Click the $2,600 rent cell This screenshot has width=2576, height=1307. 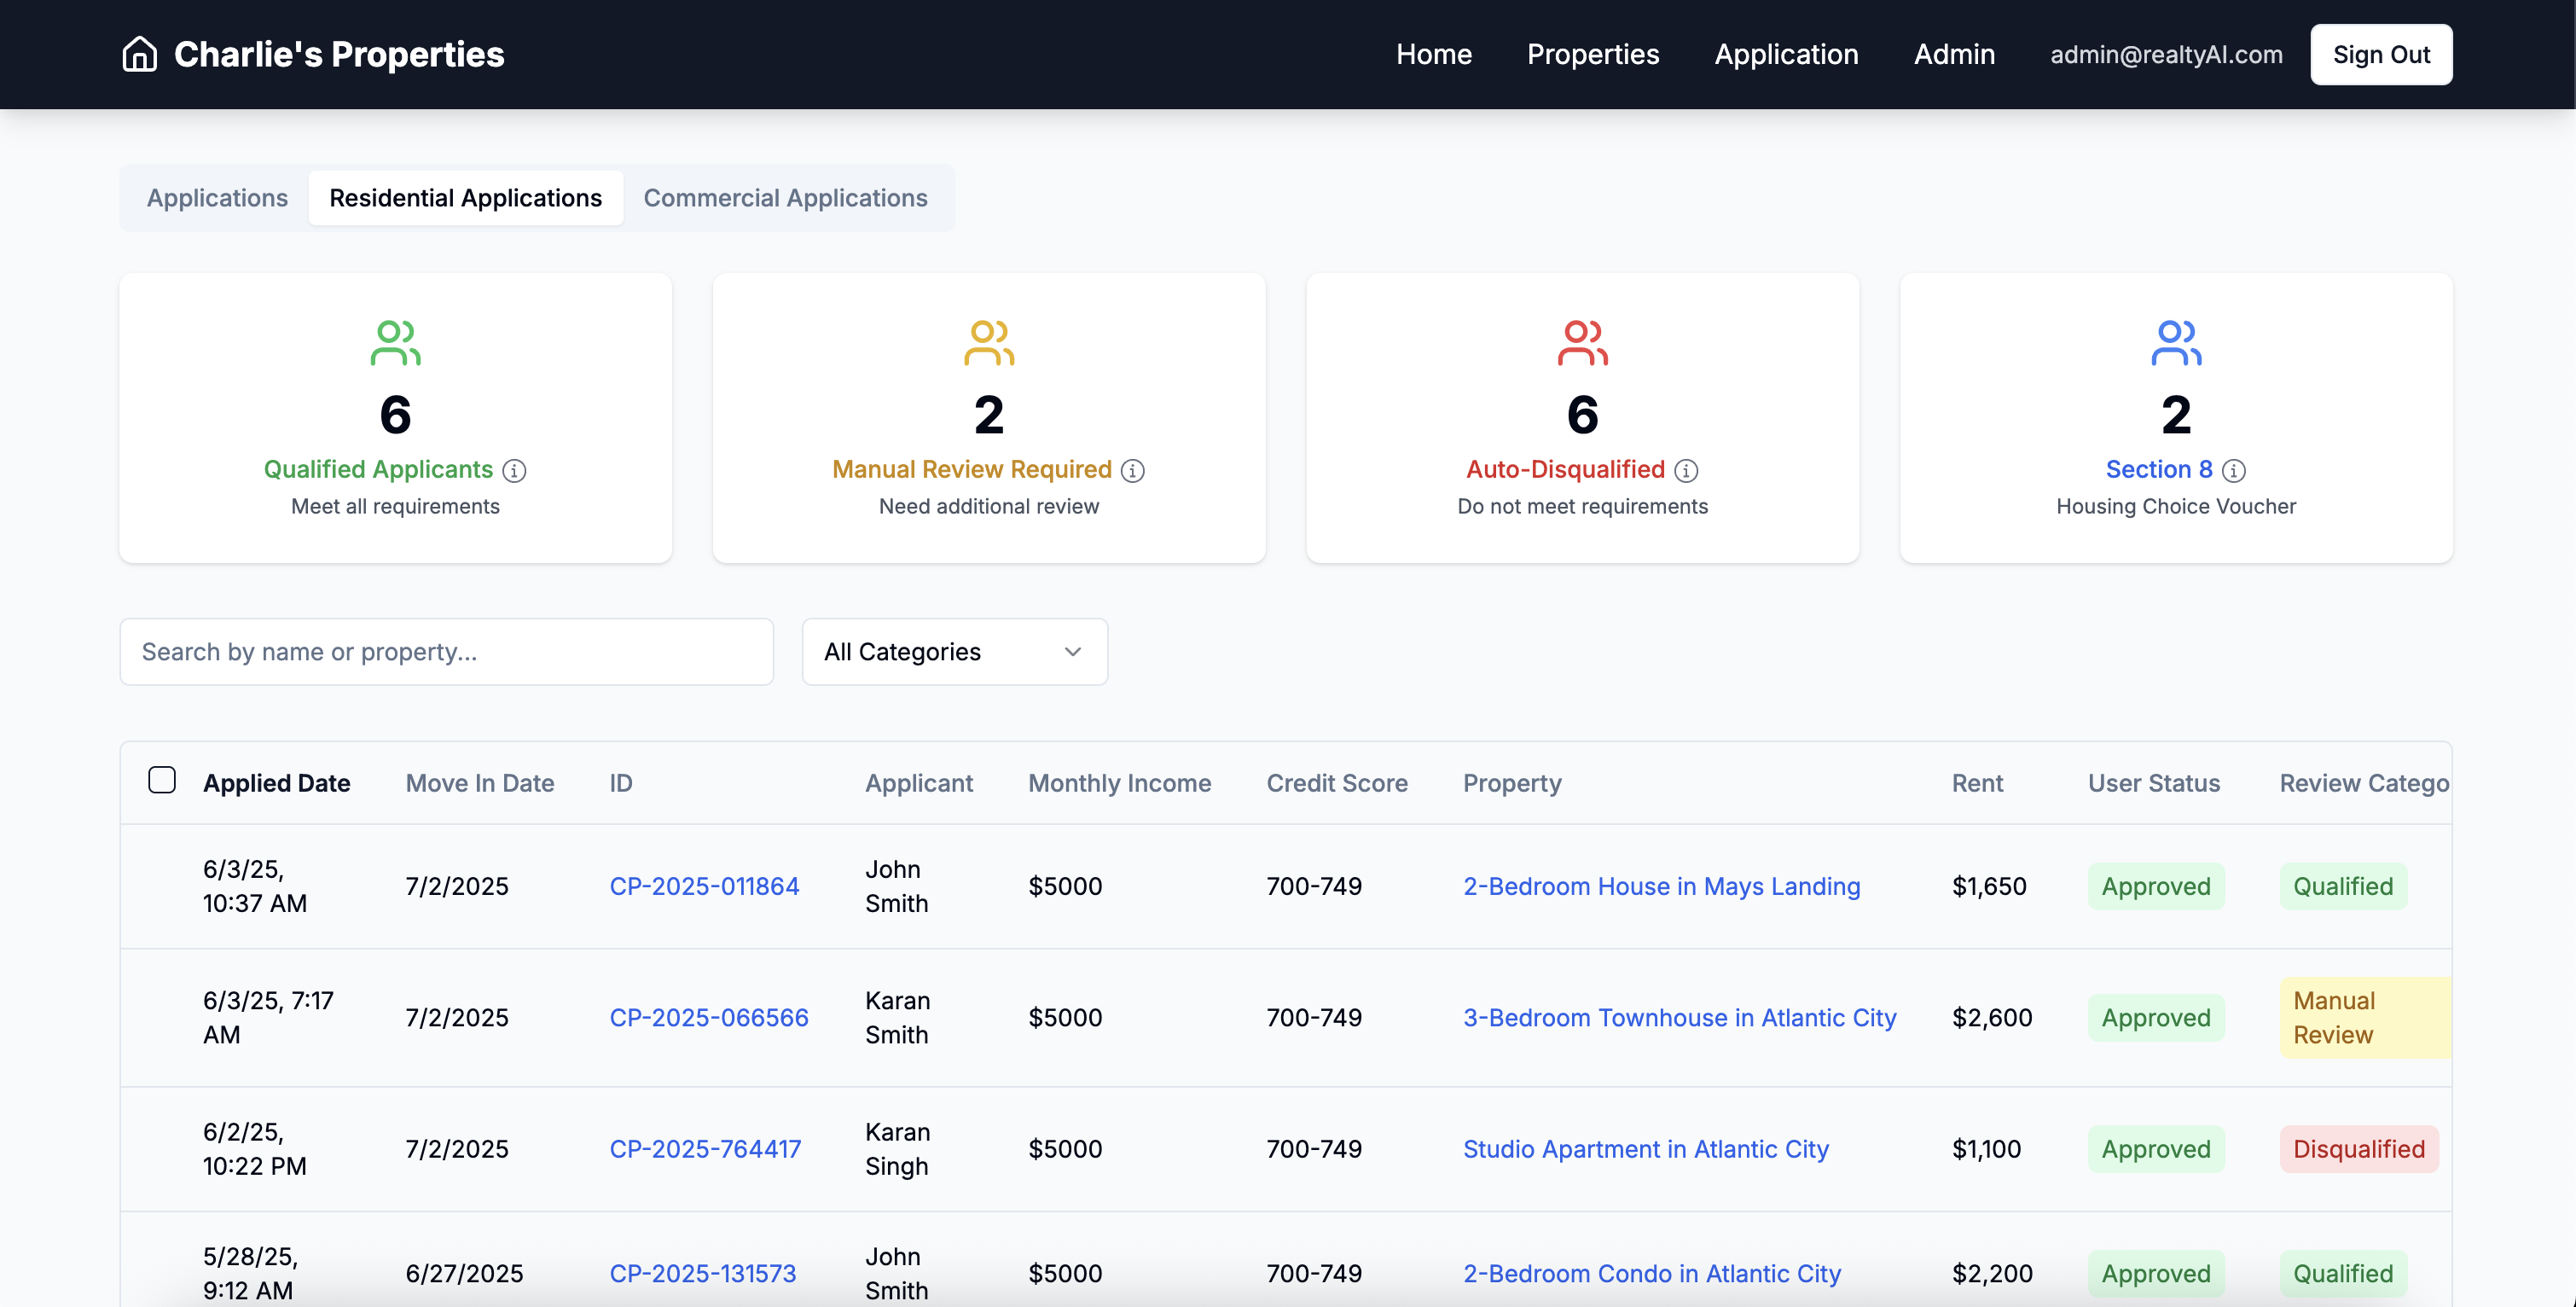point(1992,1017)
